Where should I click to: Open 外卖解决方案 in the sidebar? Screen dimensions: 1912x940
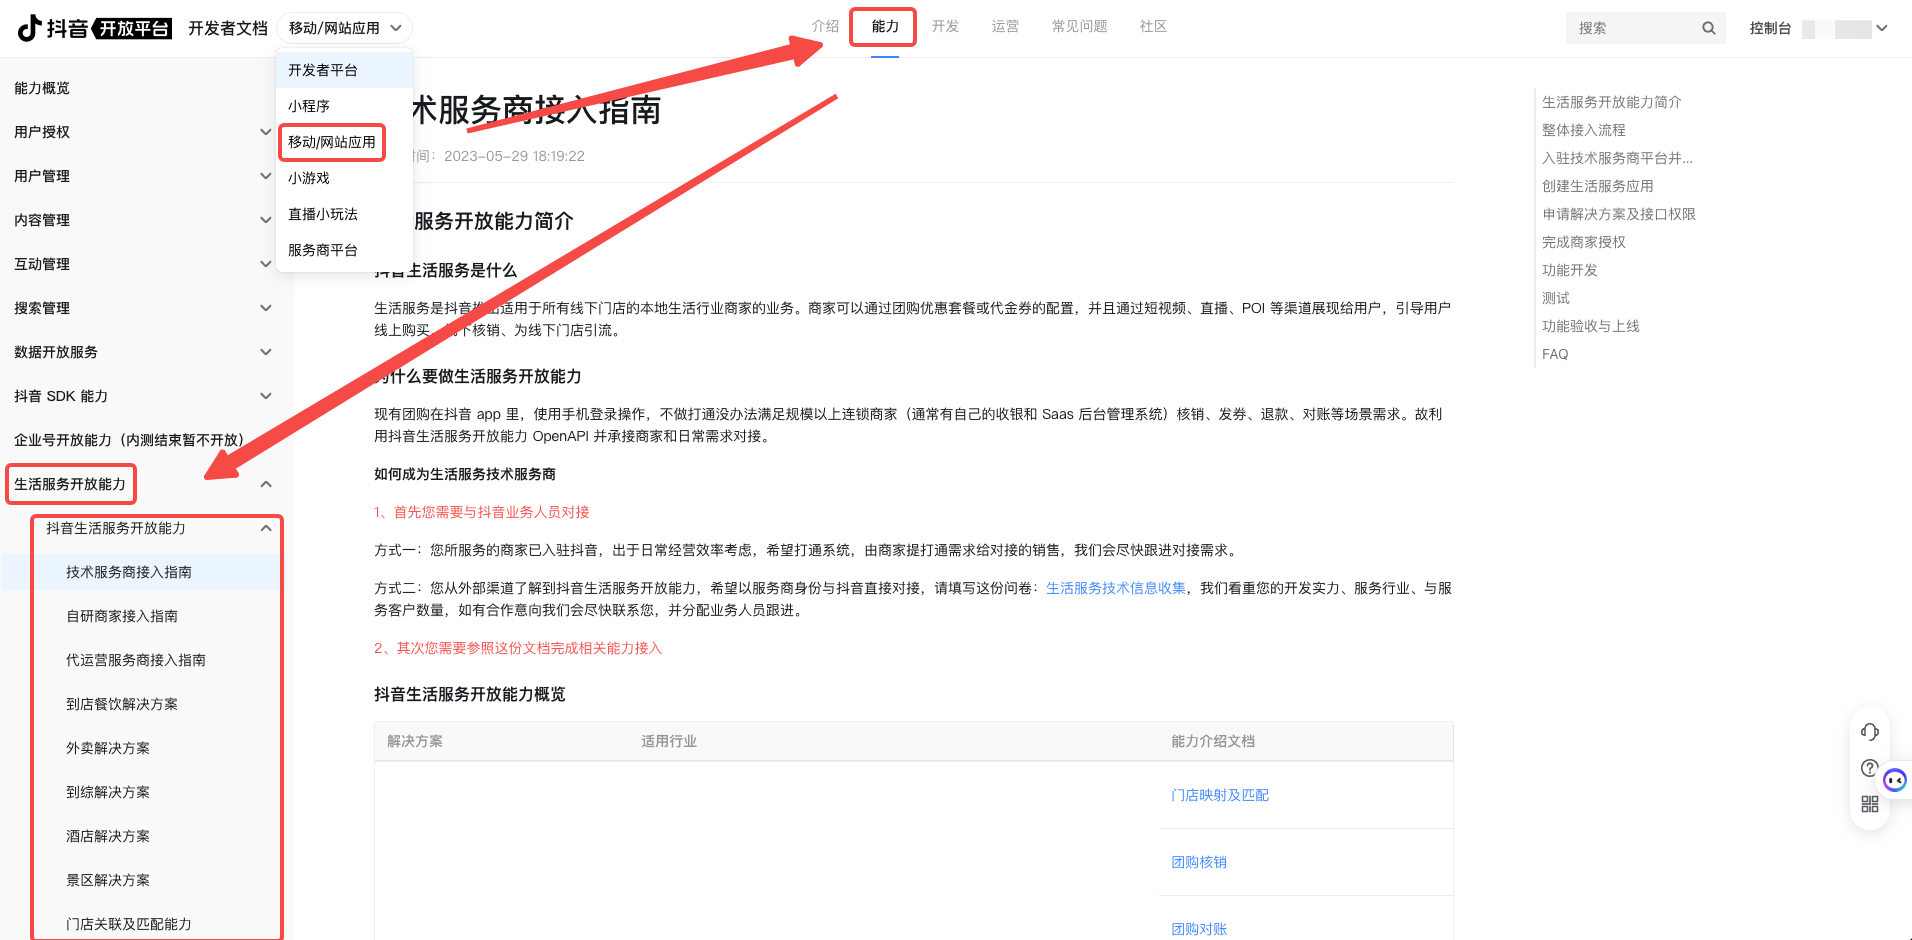coord(108,748)
